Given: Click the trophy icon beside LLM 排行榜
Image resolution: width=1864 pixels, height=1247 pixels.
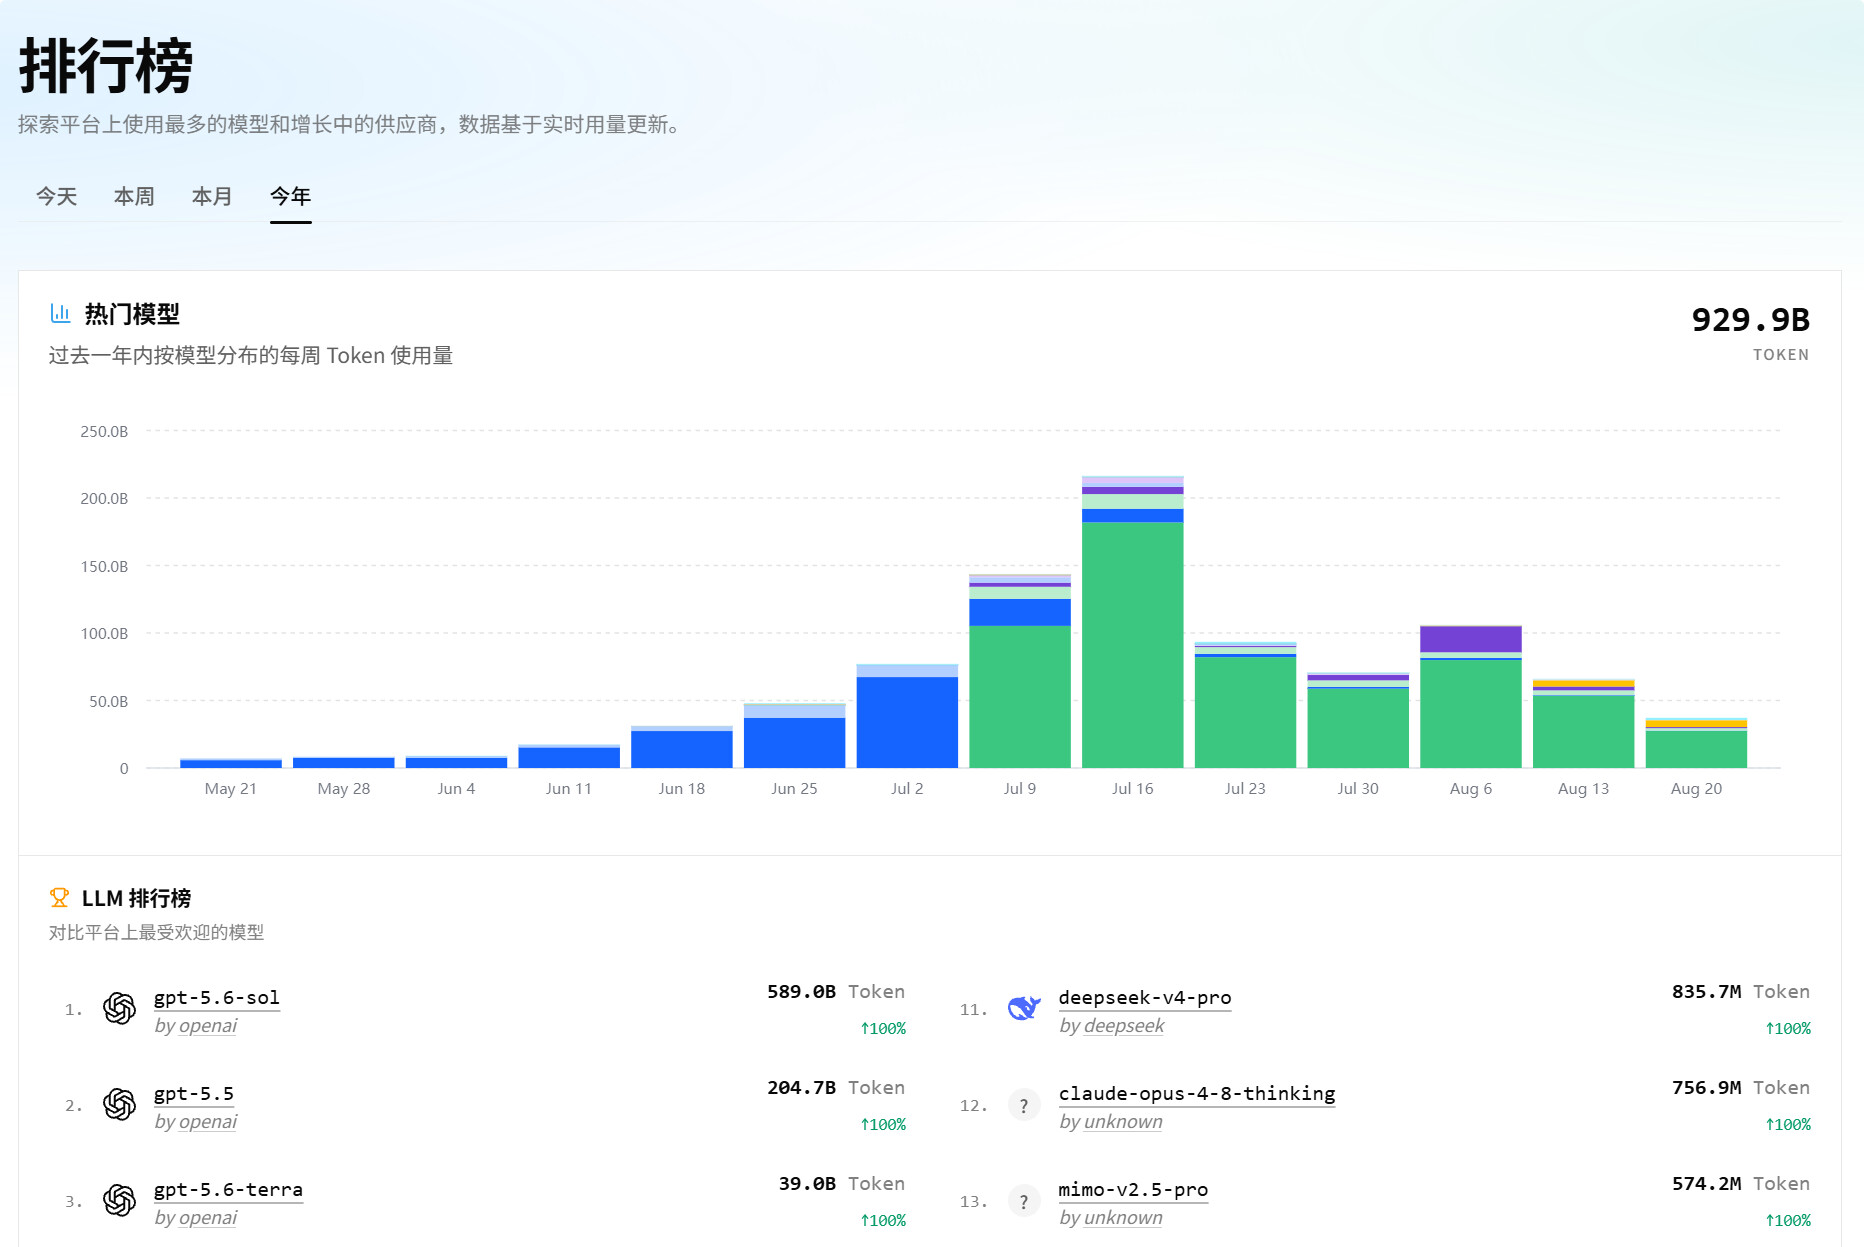Looking at the screenshot, I should coord(59,898).
